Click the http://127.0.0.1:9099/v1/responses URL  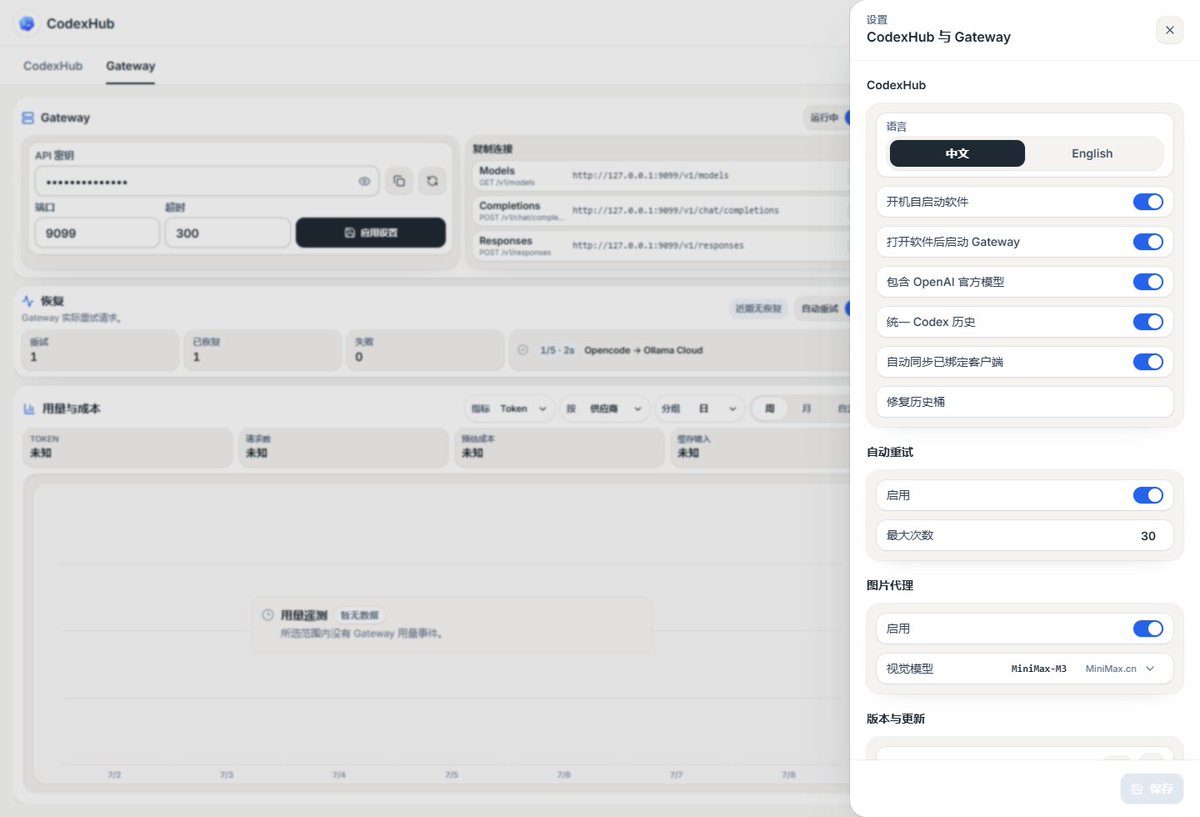coord(658,245)
